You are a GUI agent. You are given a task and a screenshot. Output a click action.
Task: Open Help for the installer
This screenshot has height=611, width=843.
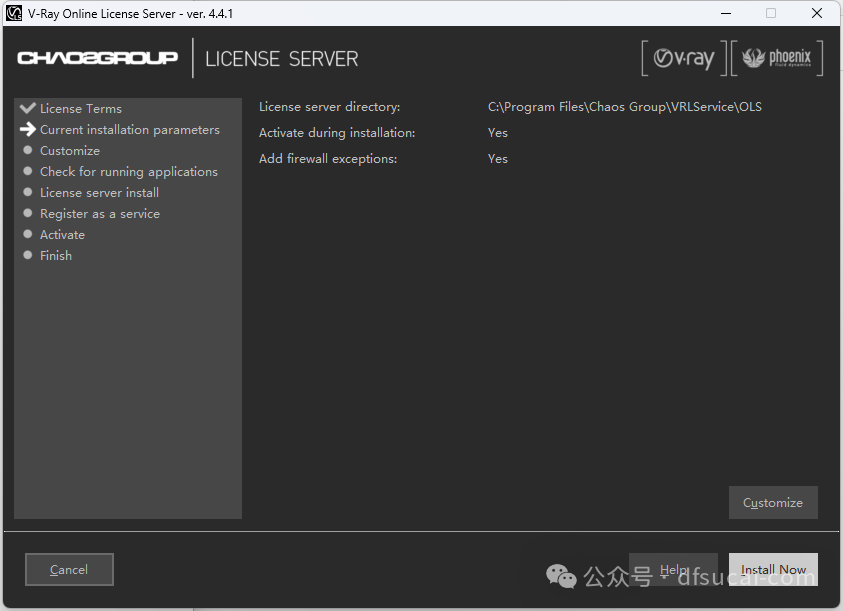pyautogui.click(x=673, y=570)
